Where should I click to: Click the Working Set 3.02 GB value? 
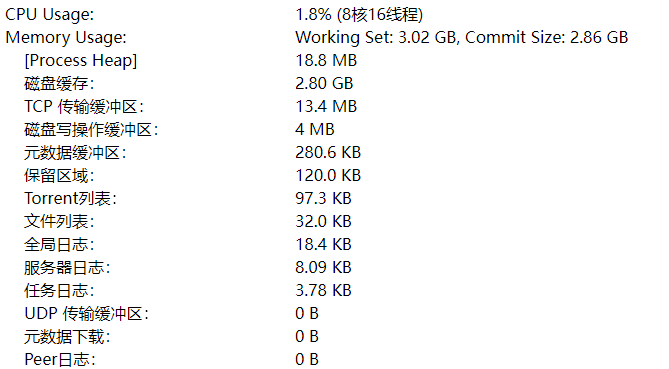pos(376,38)
